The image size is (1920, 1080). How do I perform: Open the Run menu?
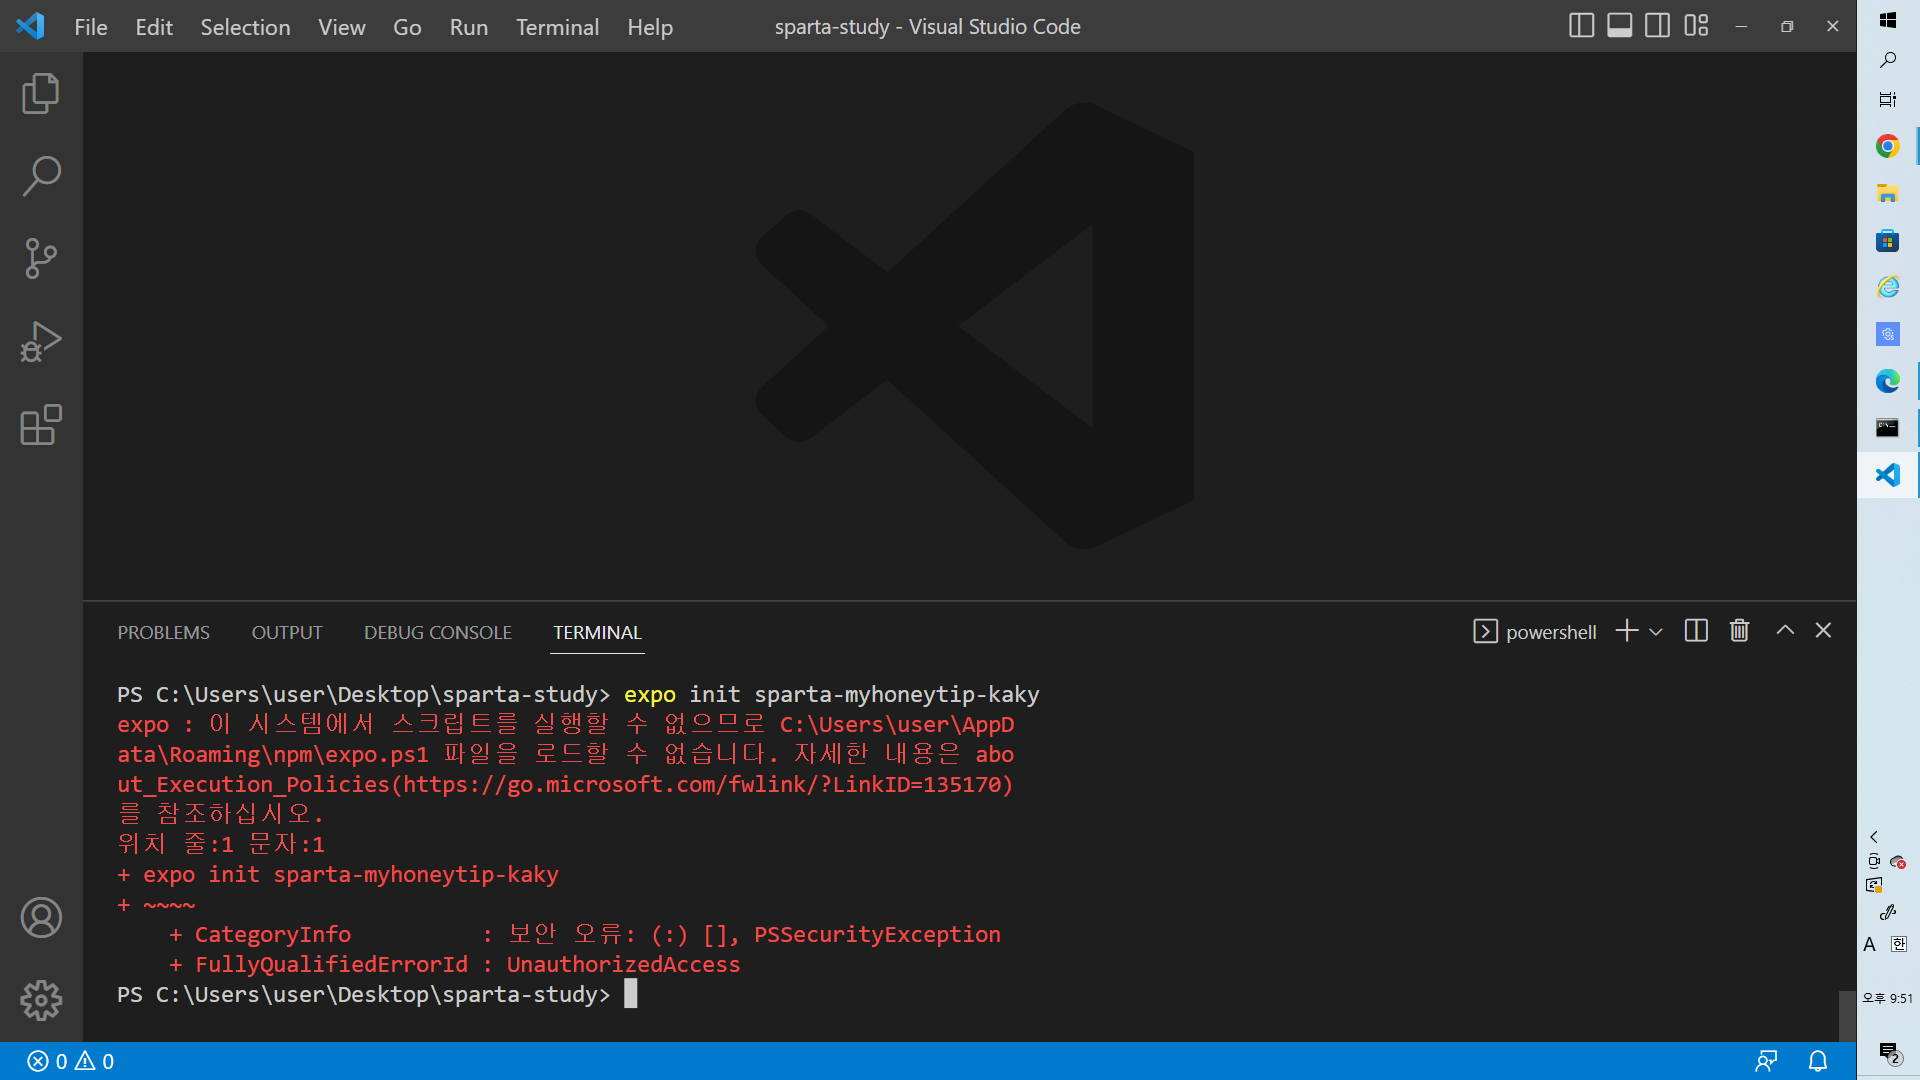469,27
